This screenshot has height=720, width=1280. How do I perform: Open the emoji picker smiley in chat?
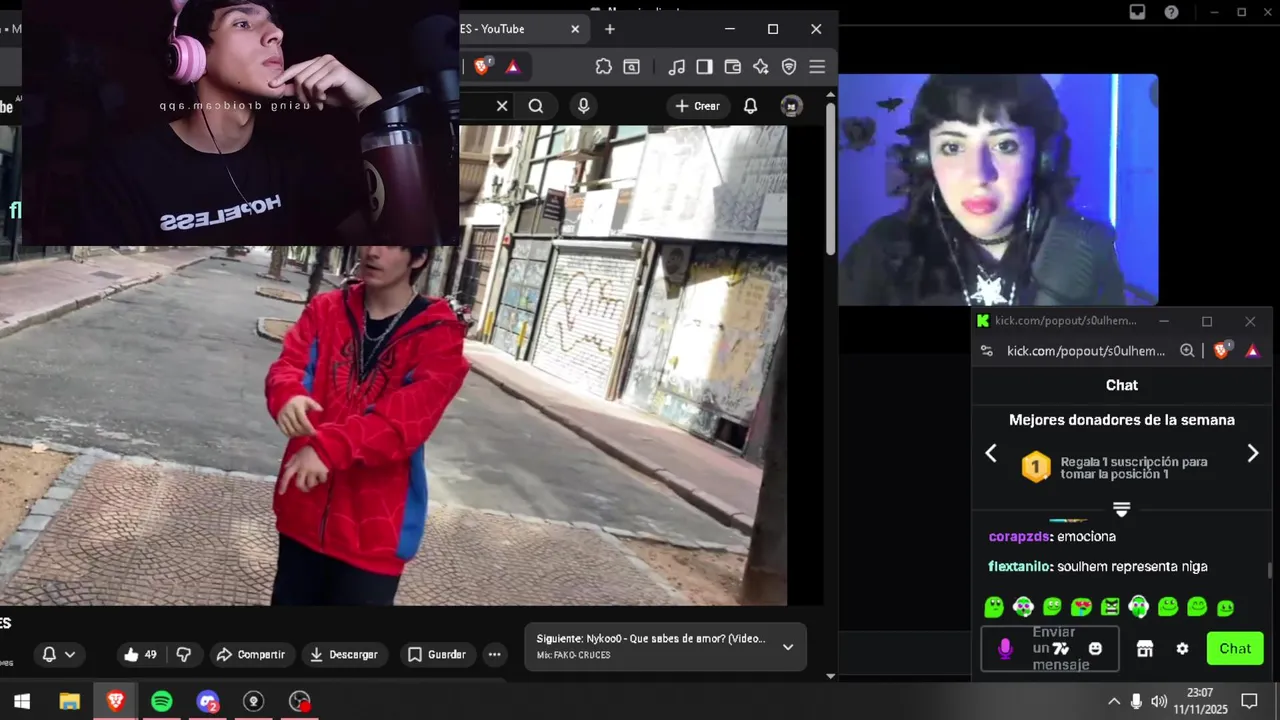pos(1095,649)
